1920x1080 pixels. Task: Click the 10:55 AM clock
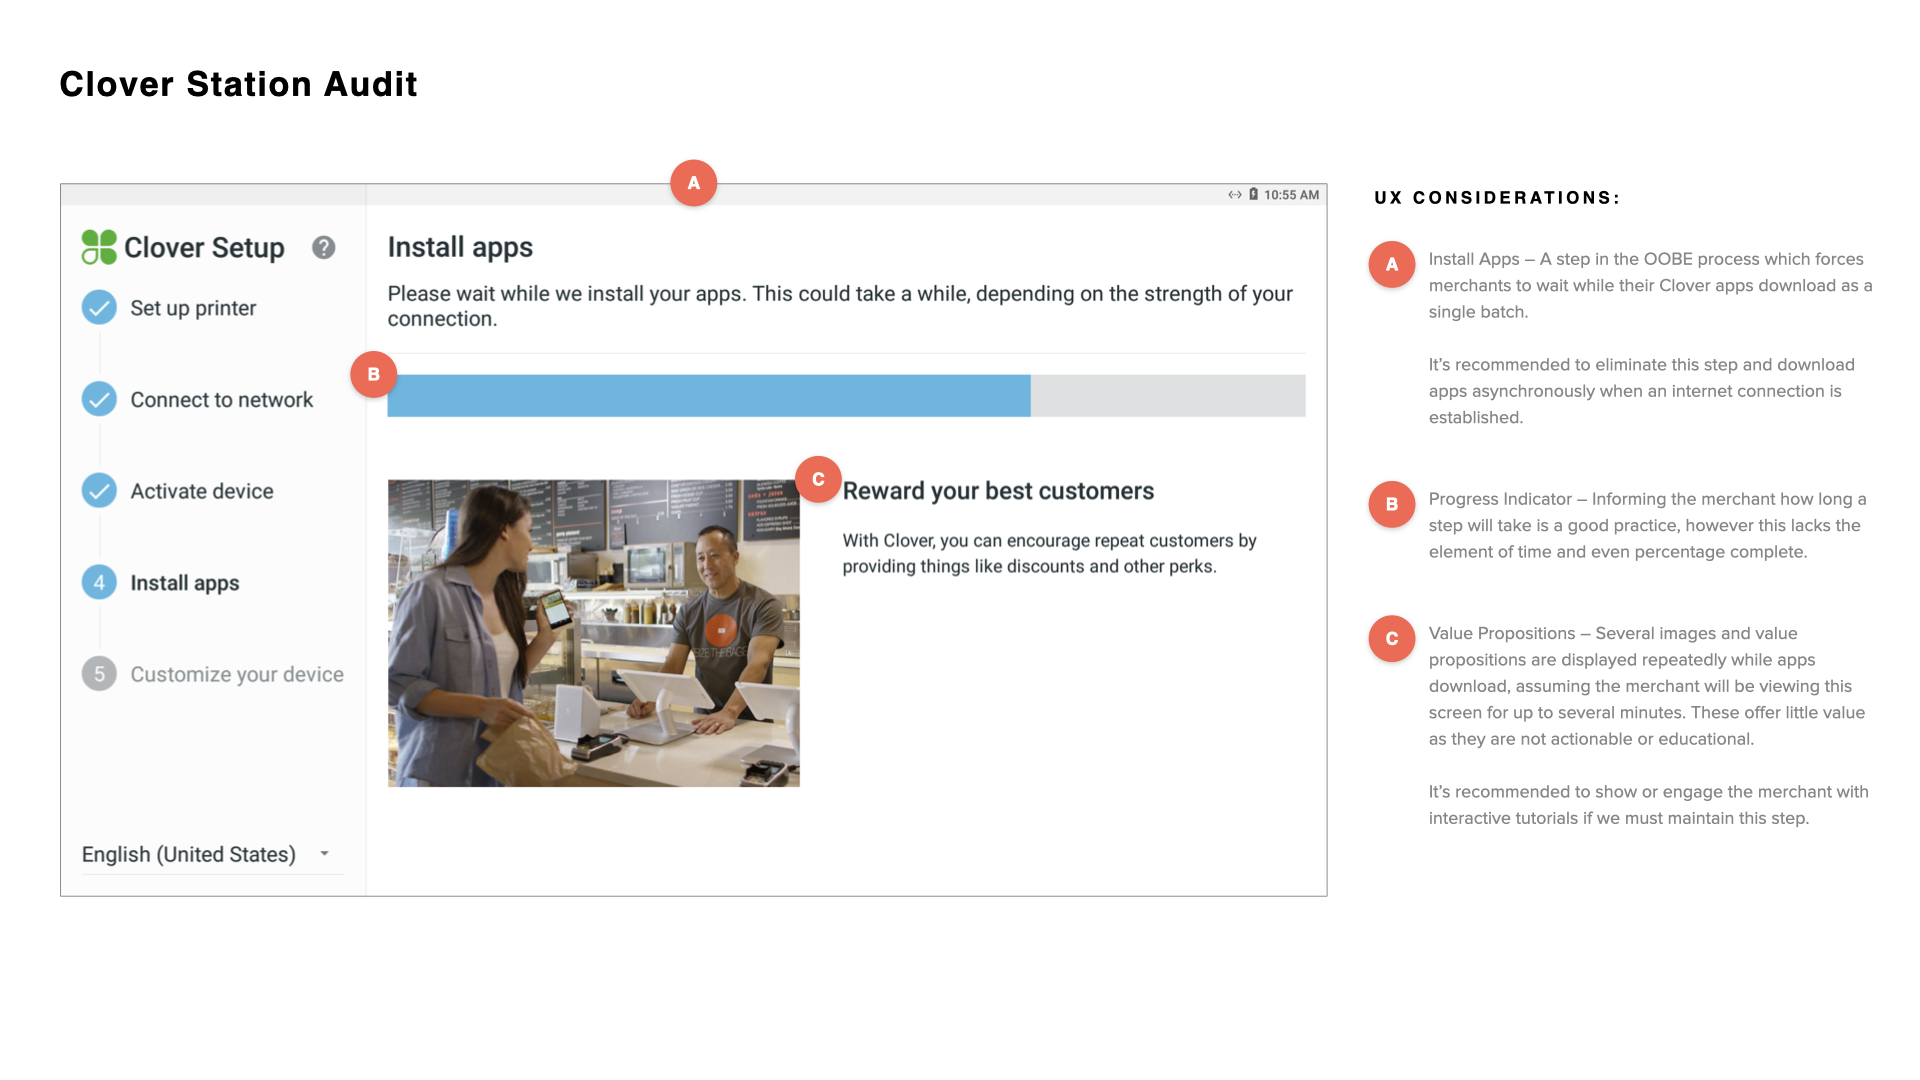[x=1291, y=195]
